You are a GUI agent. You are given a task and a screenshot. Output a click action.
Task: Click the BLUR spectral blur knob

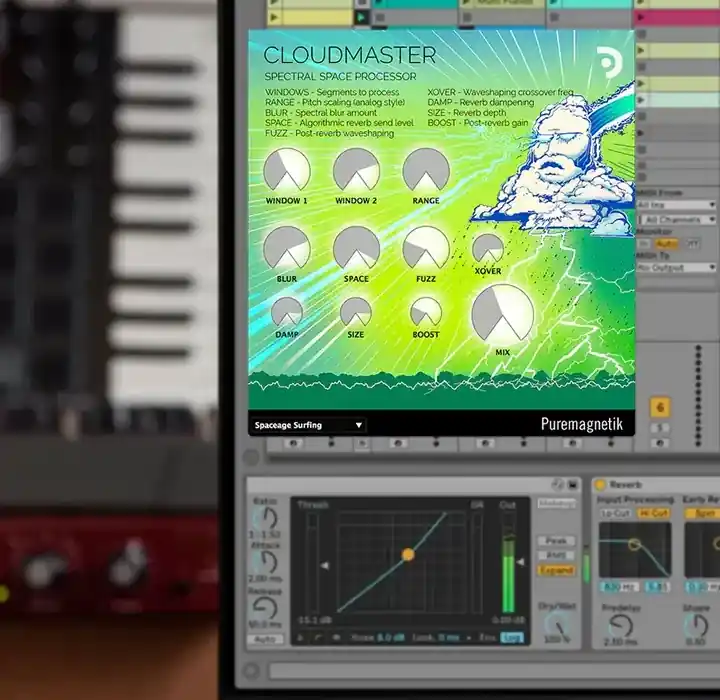287,248
